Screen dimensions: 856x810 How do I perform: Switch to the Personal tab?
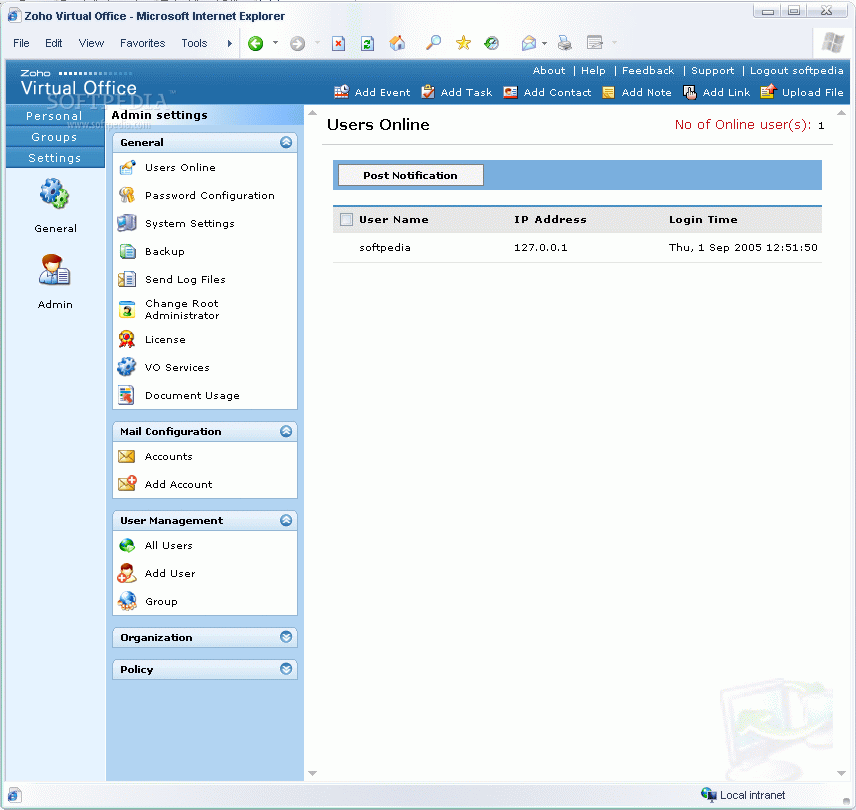[55, 116]
